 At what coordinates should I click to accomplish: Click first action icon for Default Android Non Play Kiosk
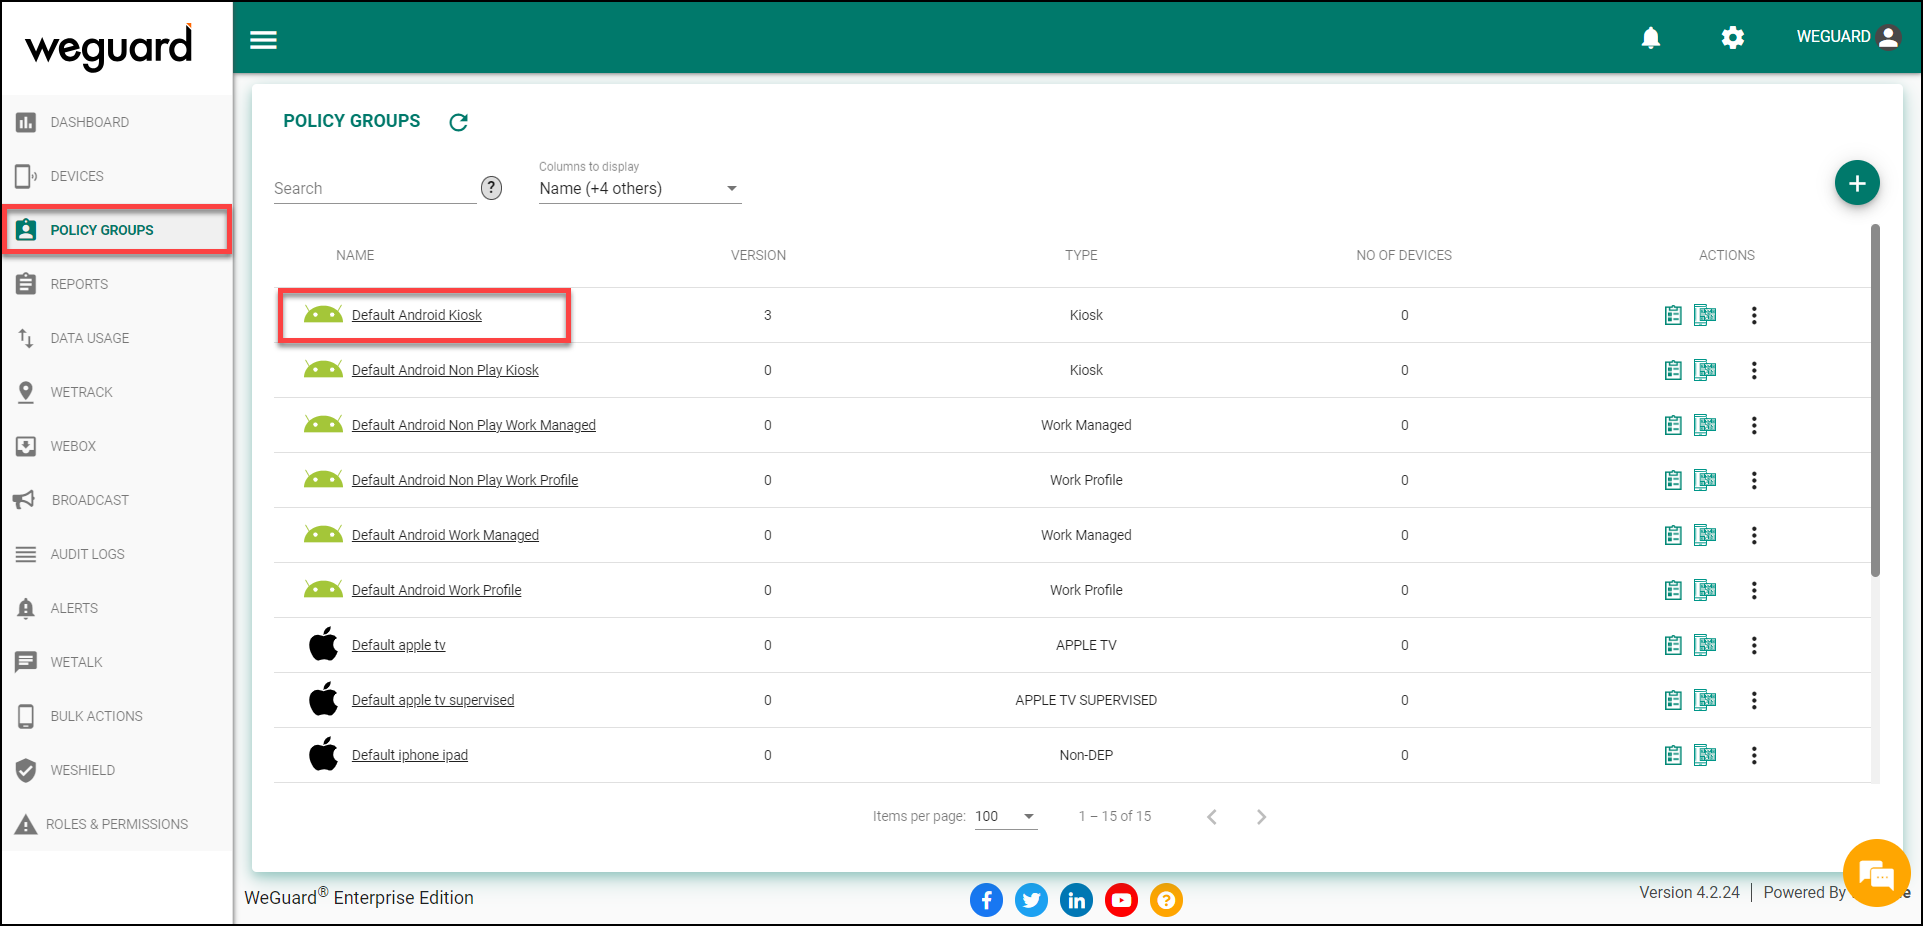pos(1673,370)
